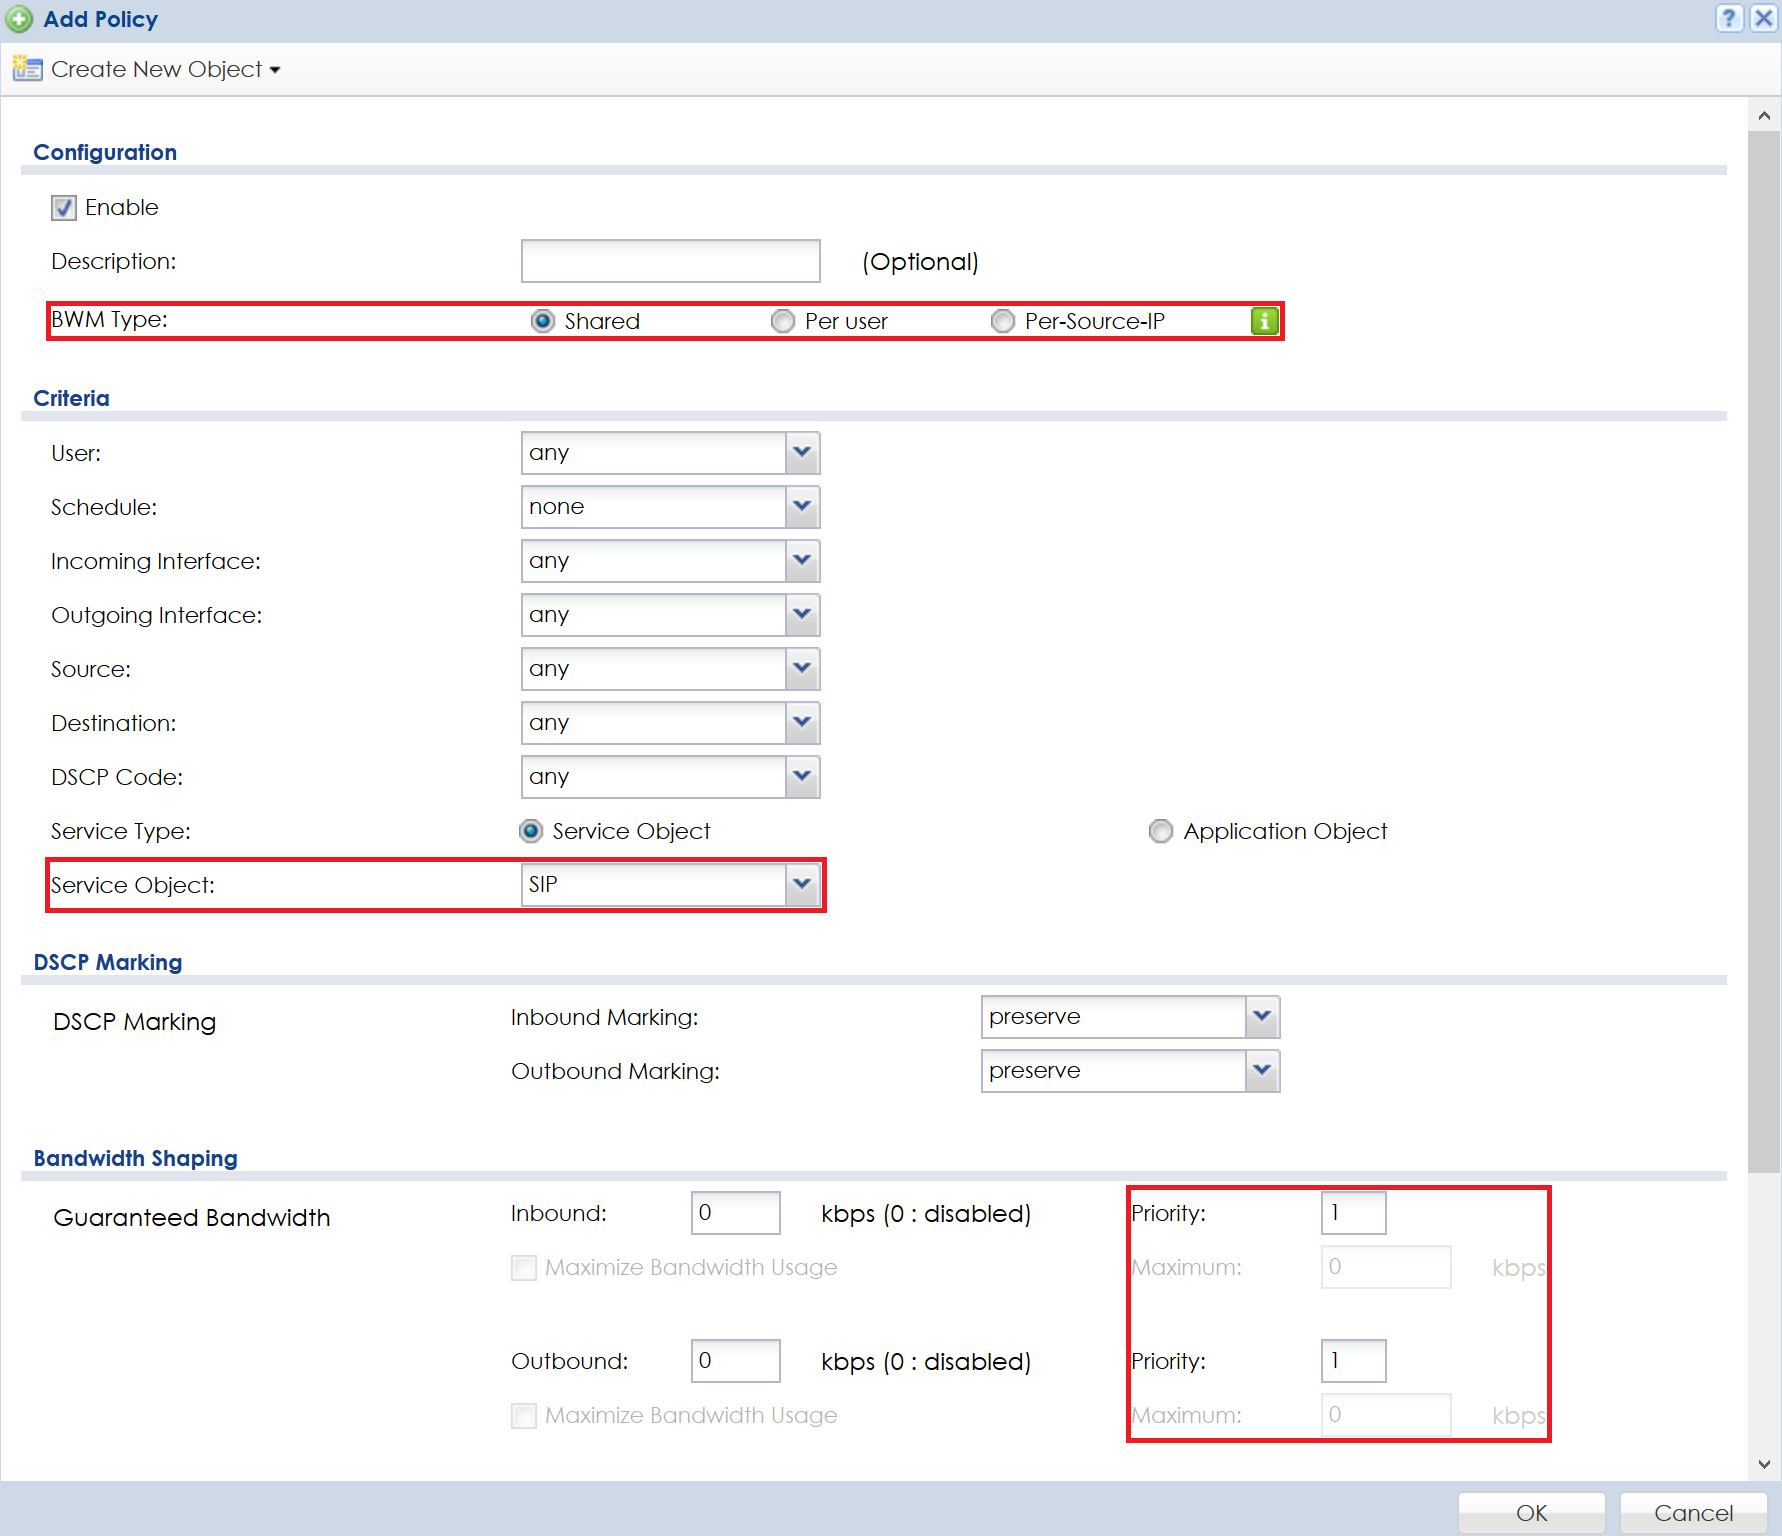Choose the Application Object service type

click(x=1160, y=832)
